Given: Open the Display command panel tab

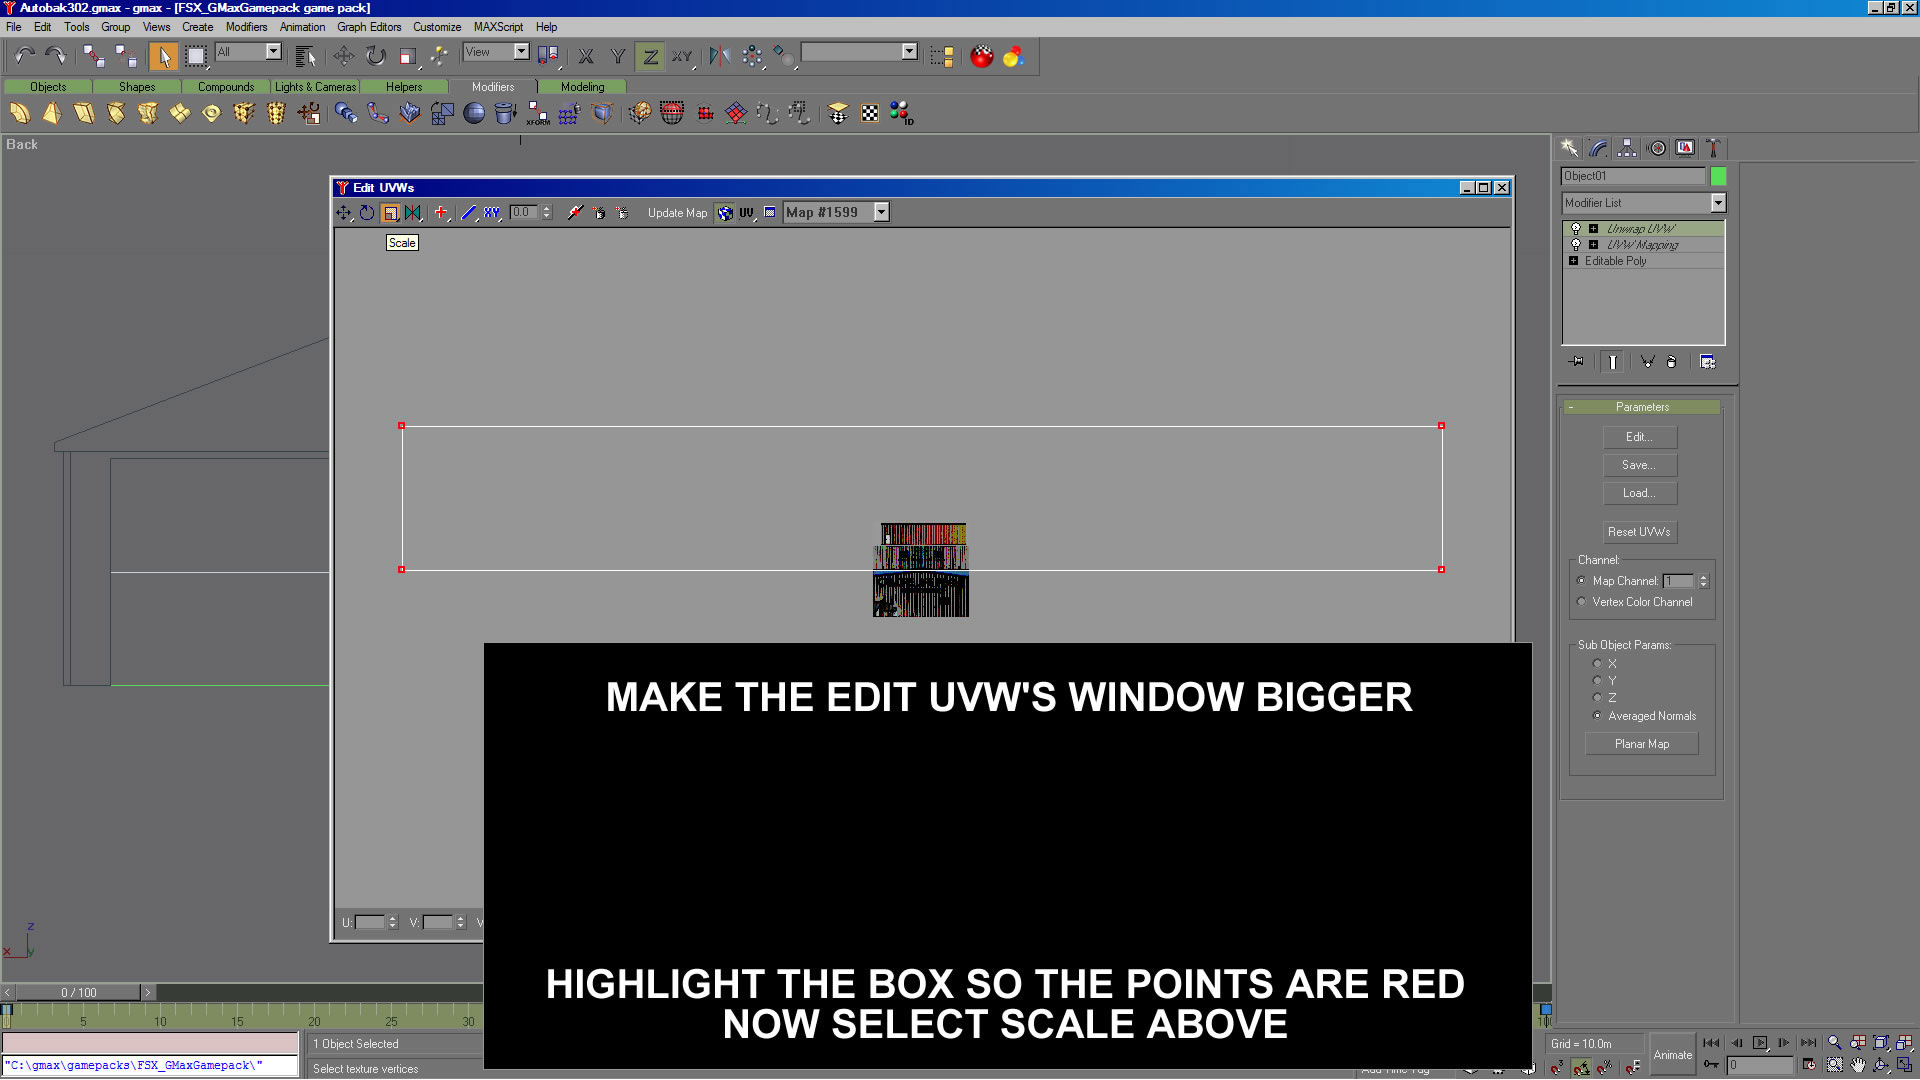Looking at the screenshot, I should pos(1685,148).
